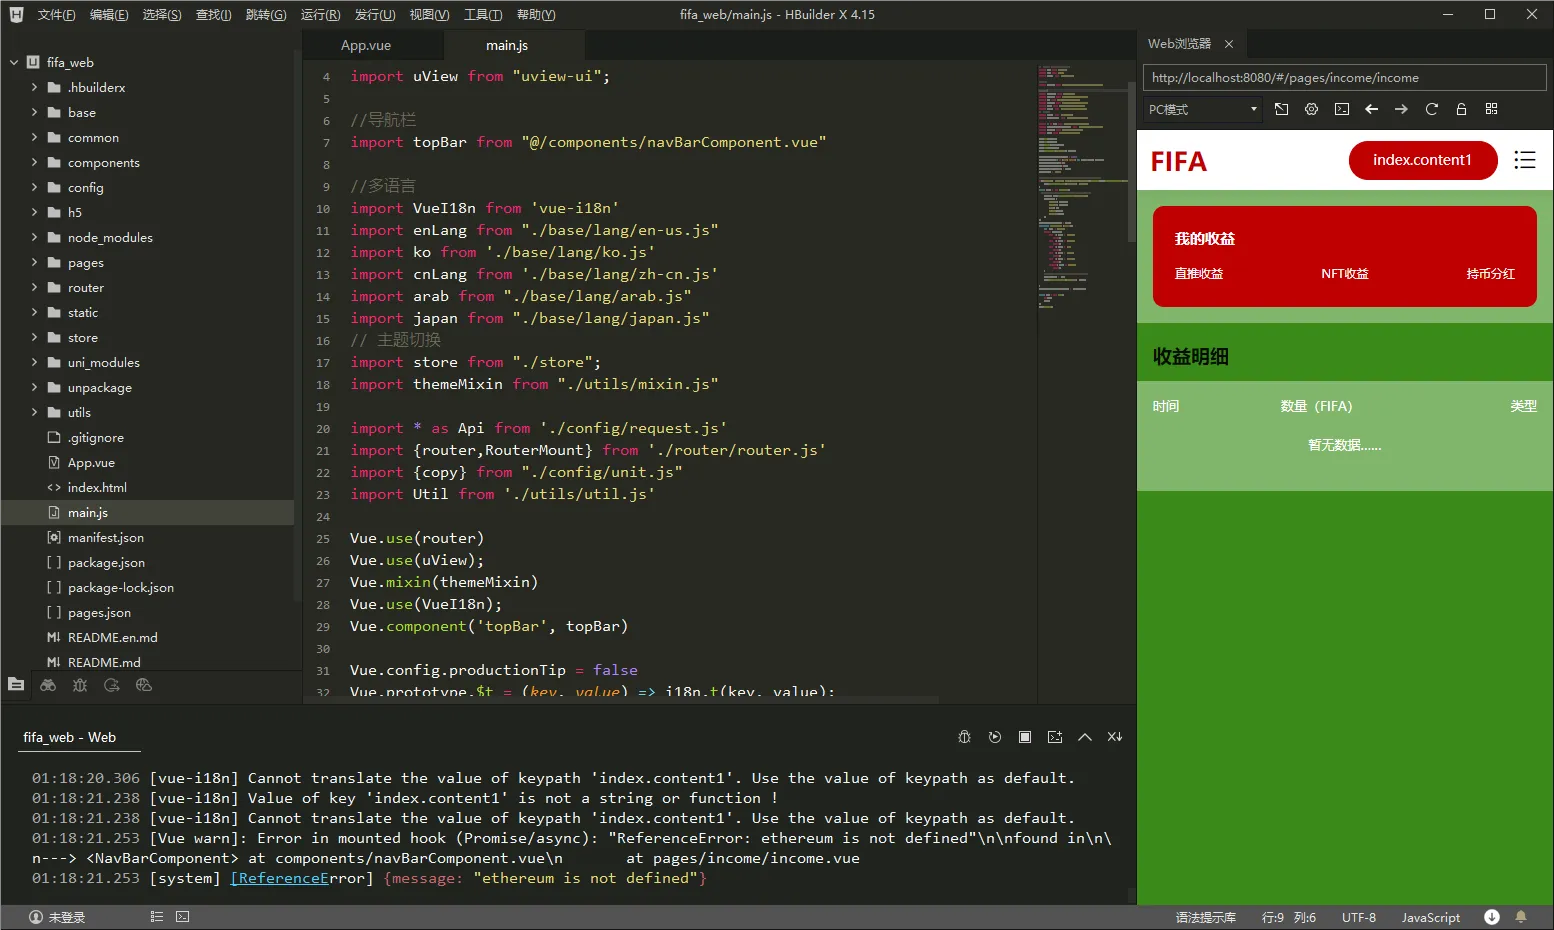Open manifest.json in the file tree

tap(106, 537)
